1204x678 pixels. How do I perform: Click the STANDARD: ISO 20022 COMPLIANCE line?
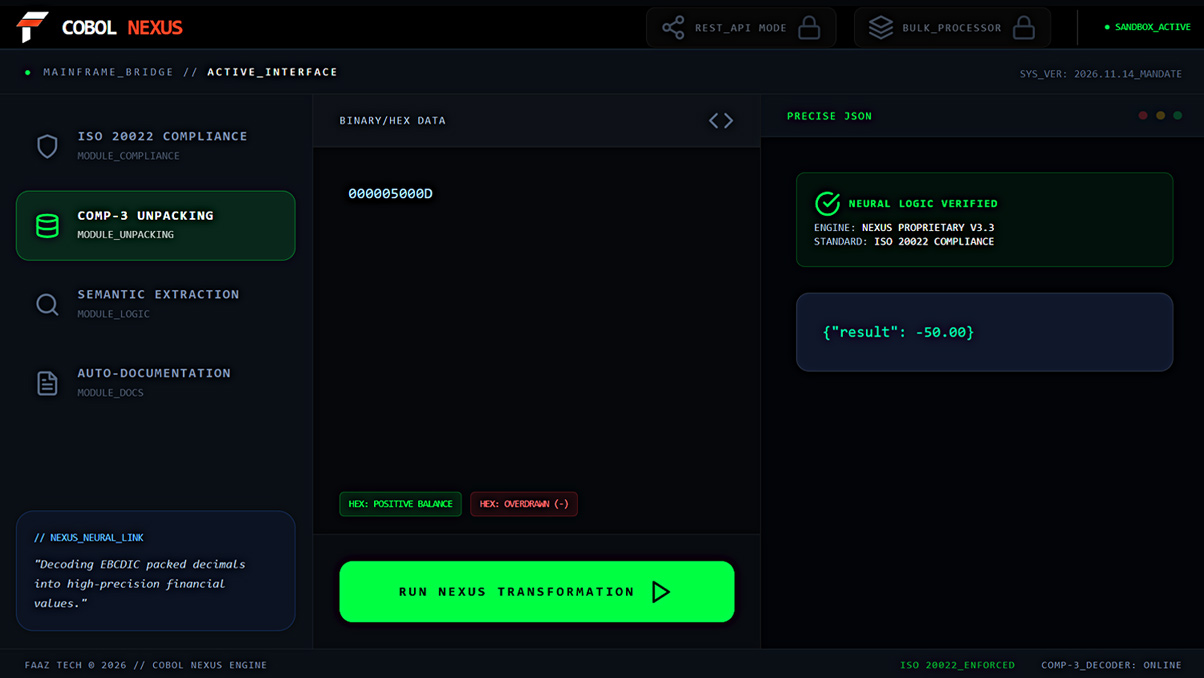pyautogui.click(x=904, y=242)
